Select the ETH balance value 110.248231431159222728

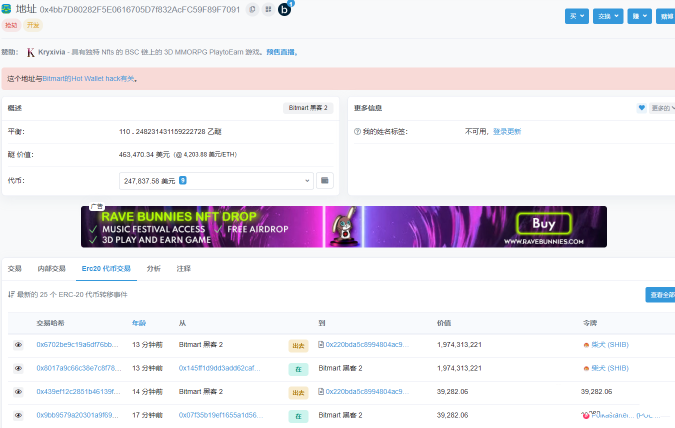click(170, 132)
